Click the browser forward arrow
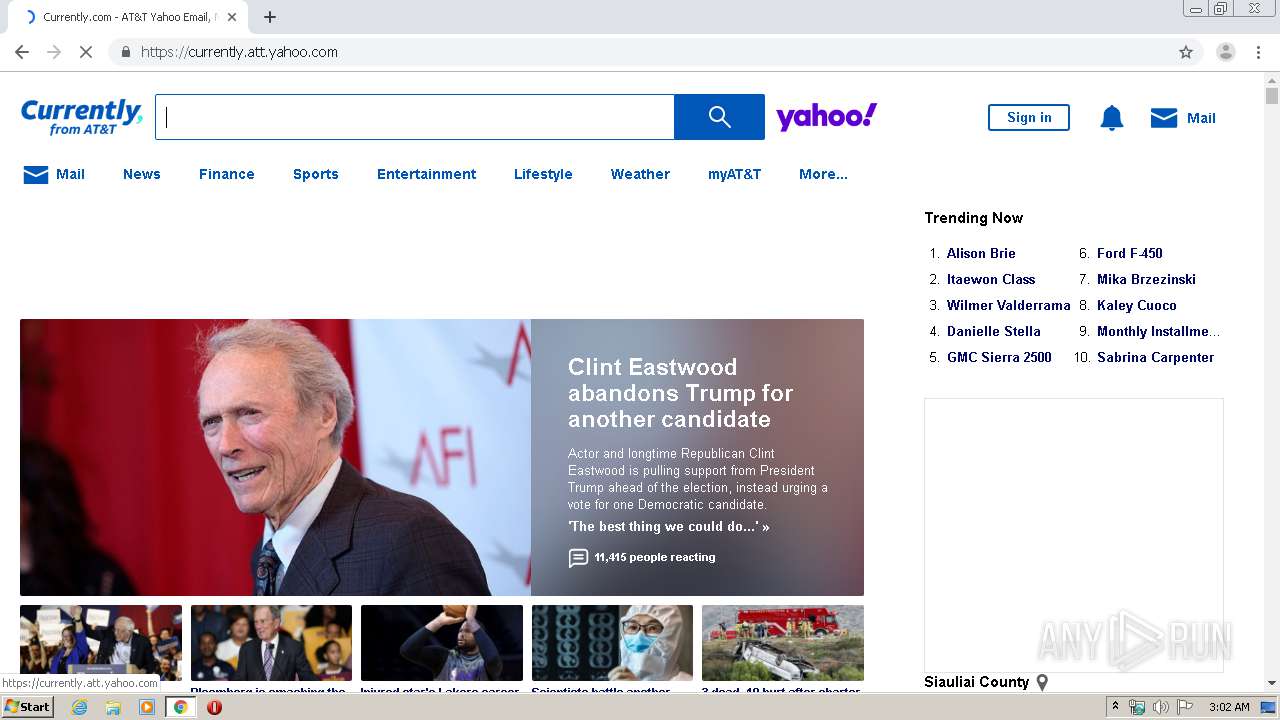 pos(54,52)
